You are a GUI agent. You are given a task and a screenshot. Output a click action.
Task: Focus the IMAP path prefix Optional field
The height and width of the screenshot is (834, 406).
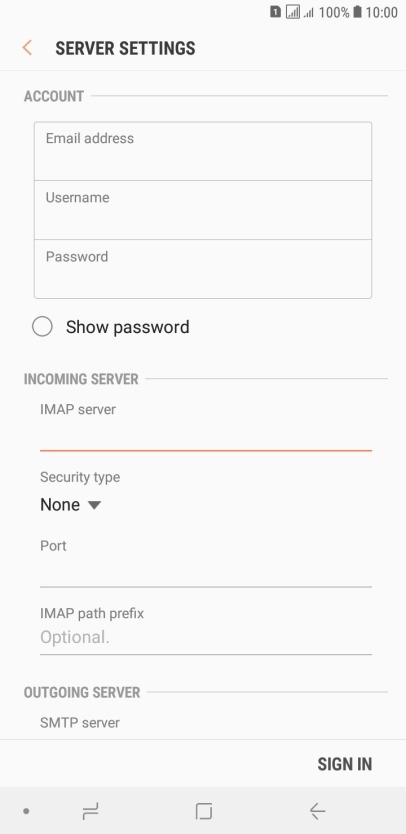(206, 637)
